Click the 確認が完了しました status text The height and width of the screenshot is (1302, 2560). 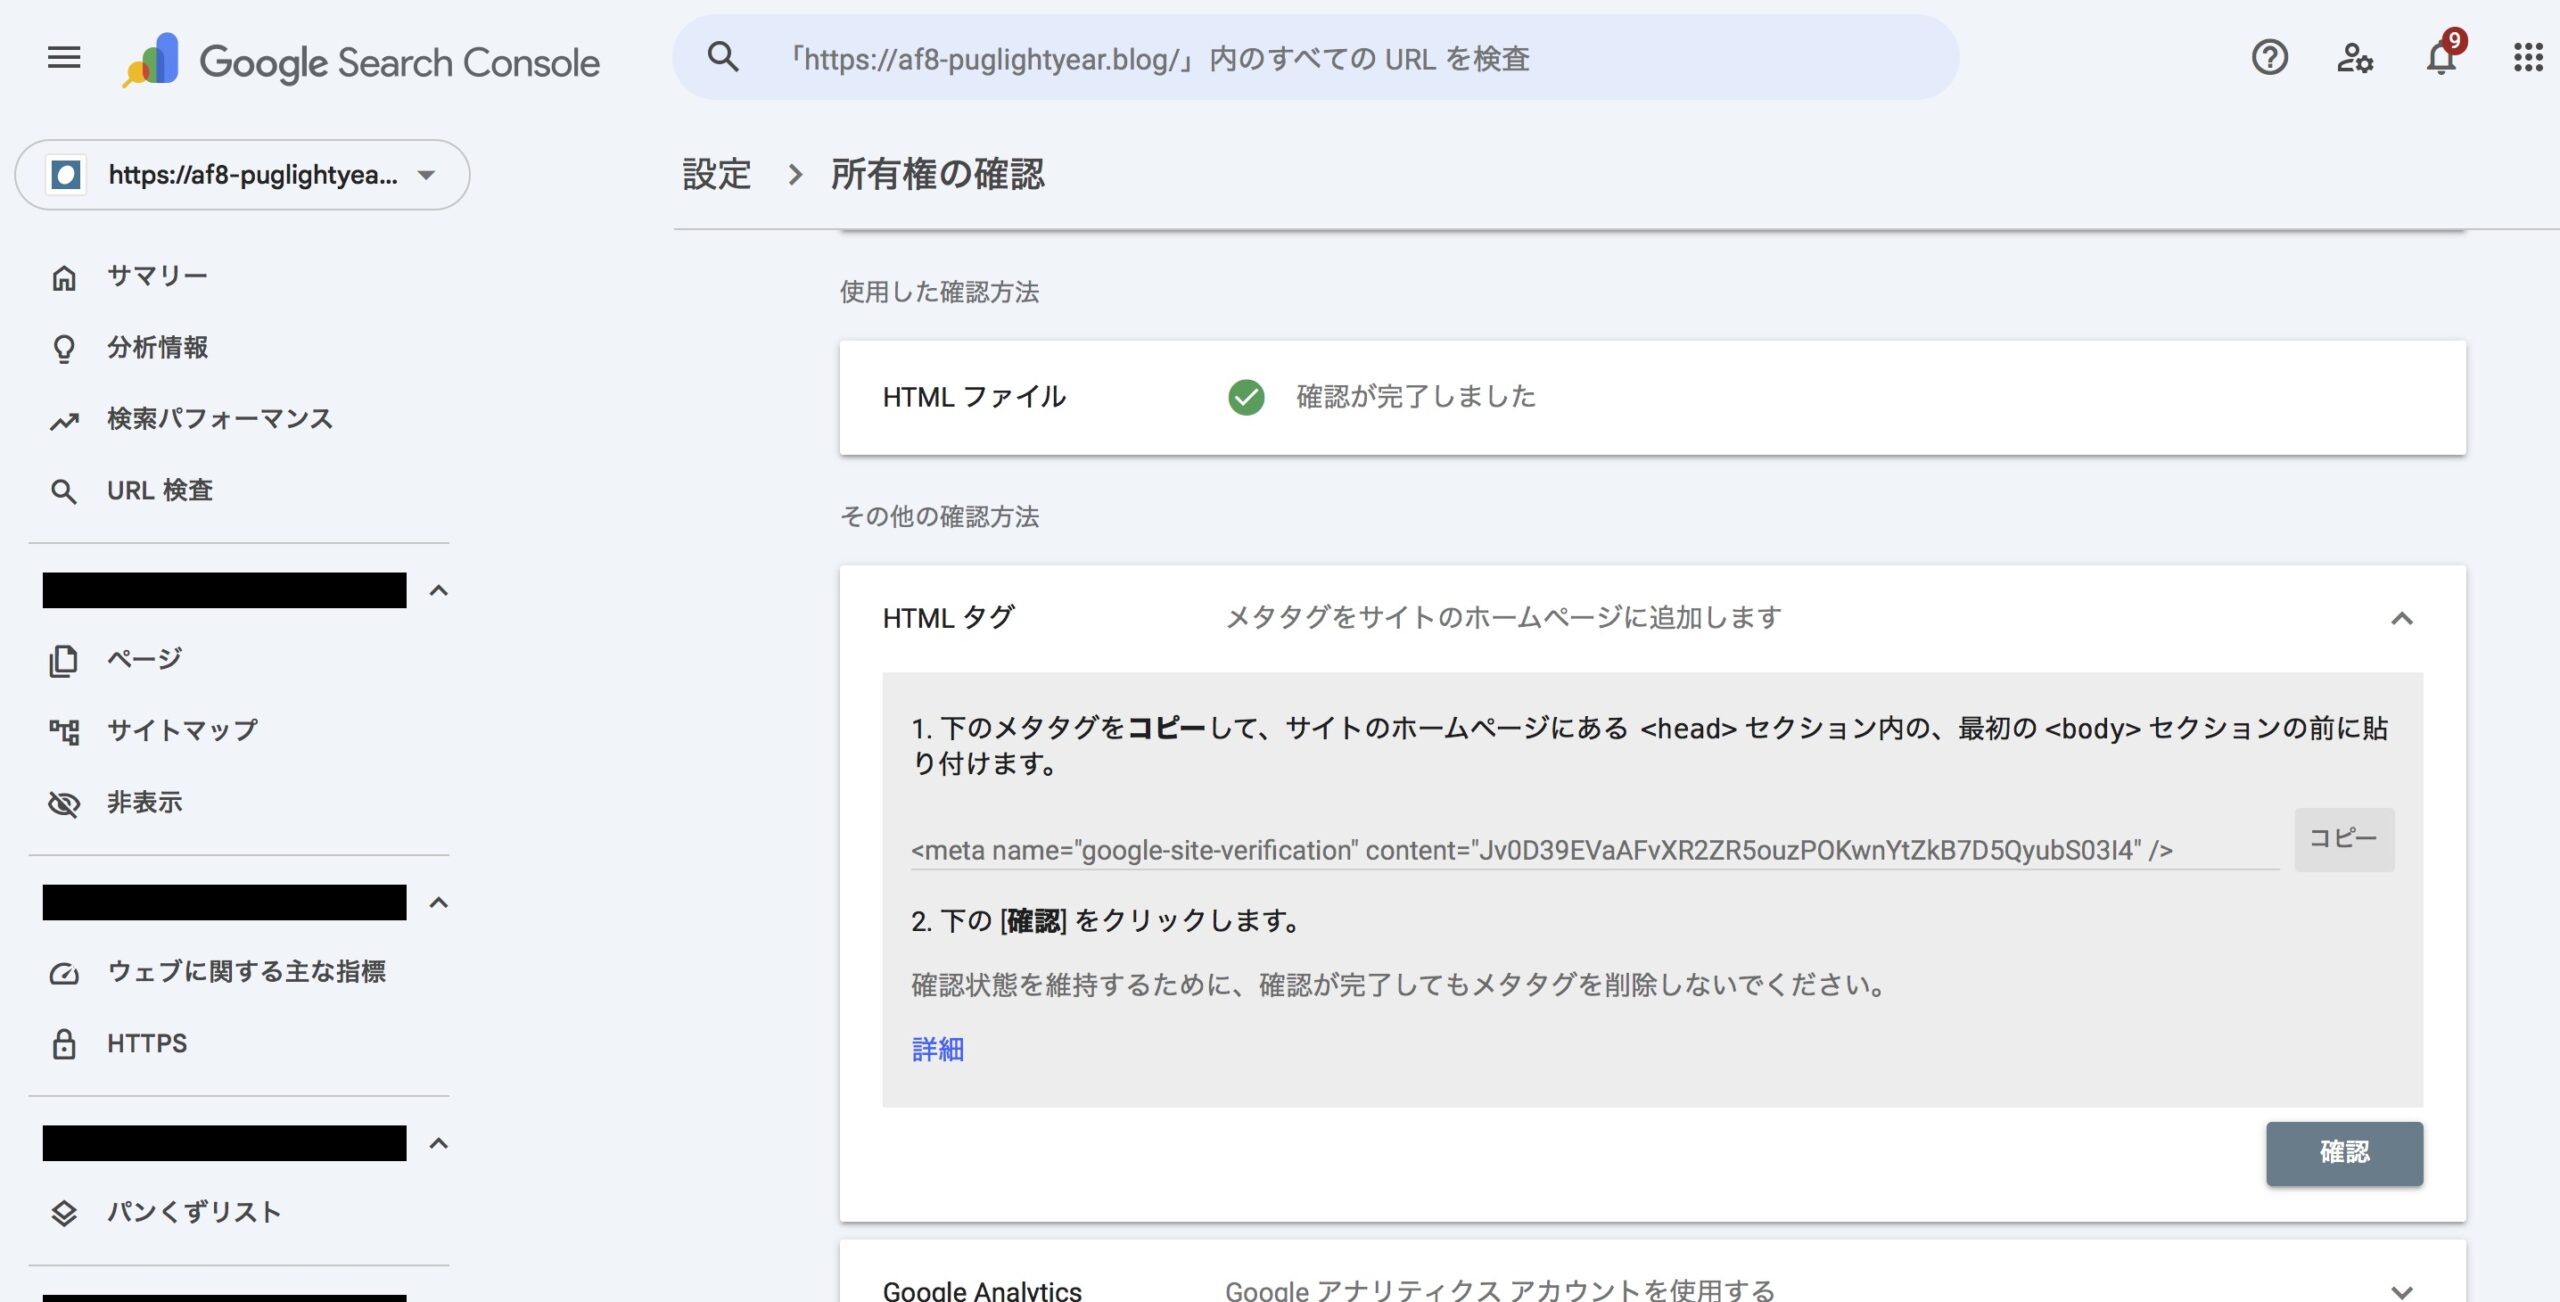[1415, 397]
